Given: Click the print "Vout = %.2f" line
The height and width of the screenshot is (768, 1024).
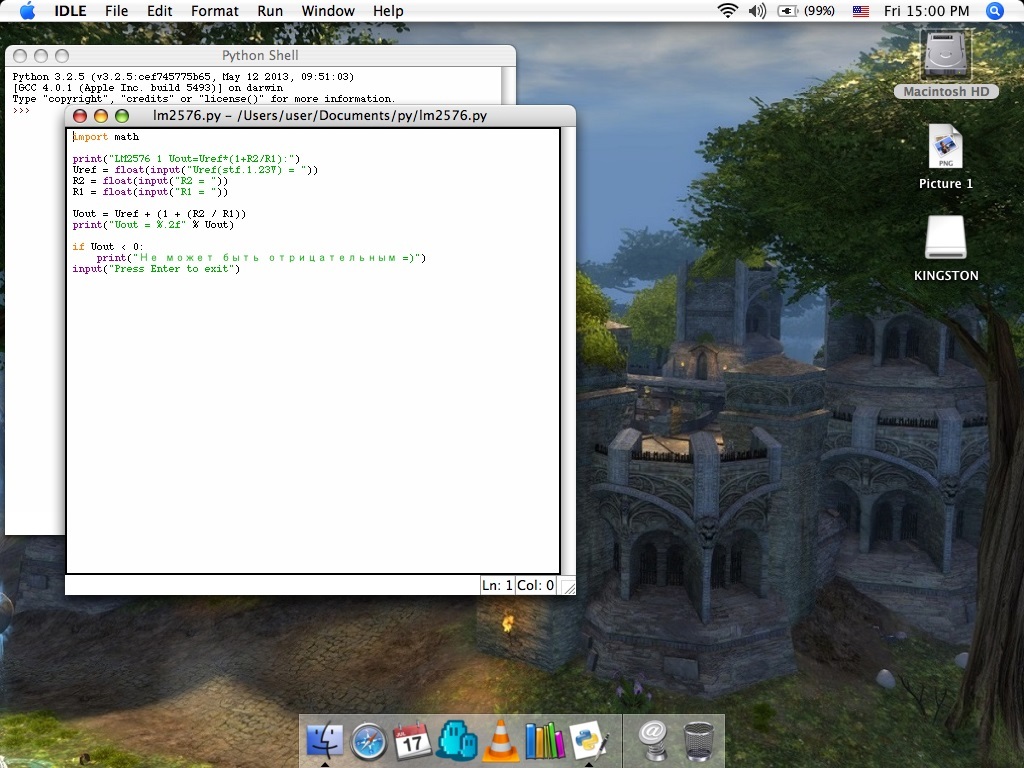Looking at the screenshot, I should [153, 224].
